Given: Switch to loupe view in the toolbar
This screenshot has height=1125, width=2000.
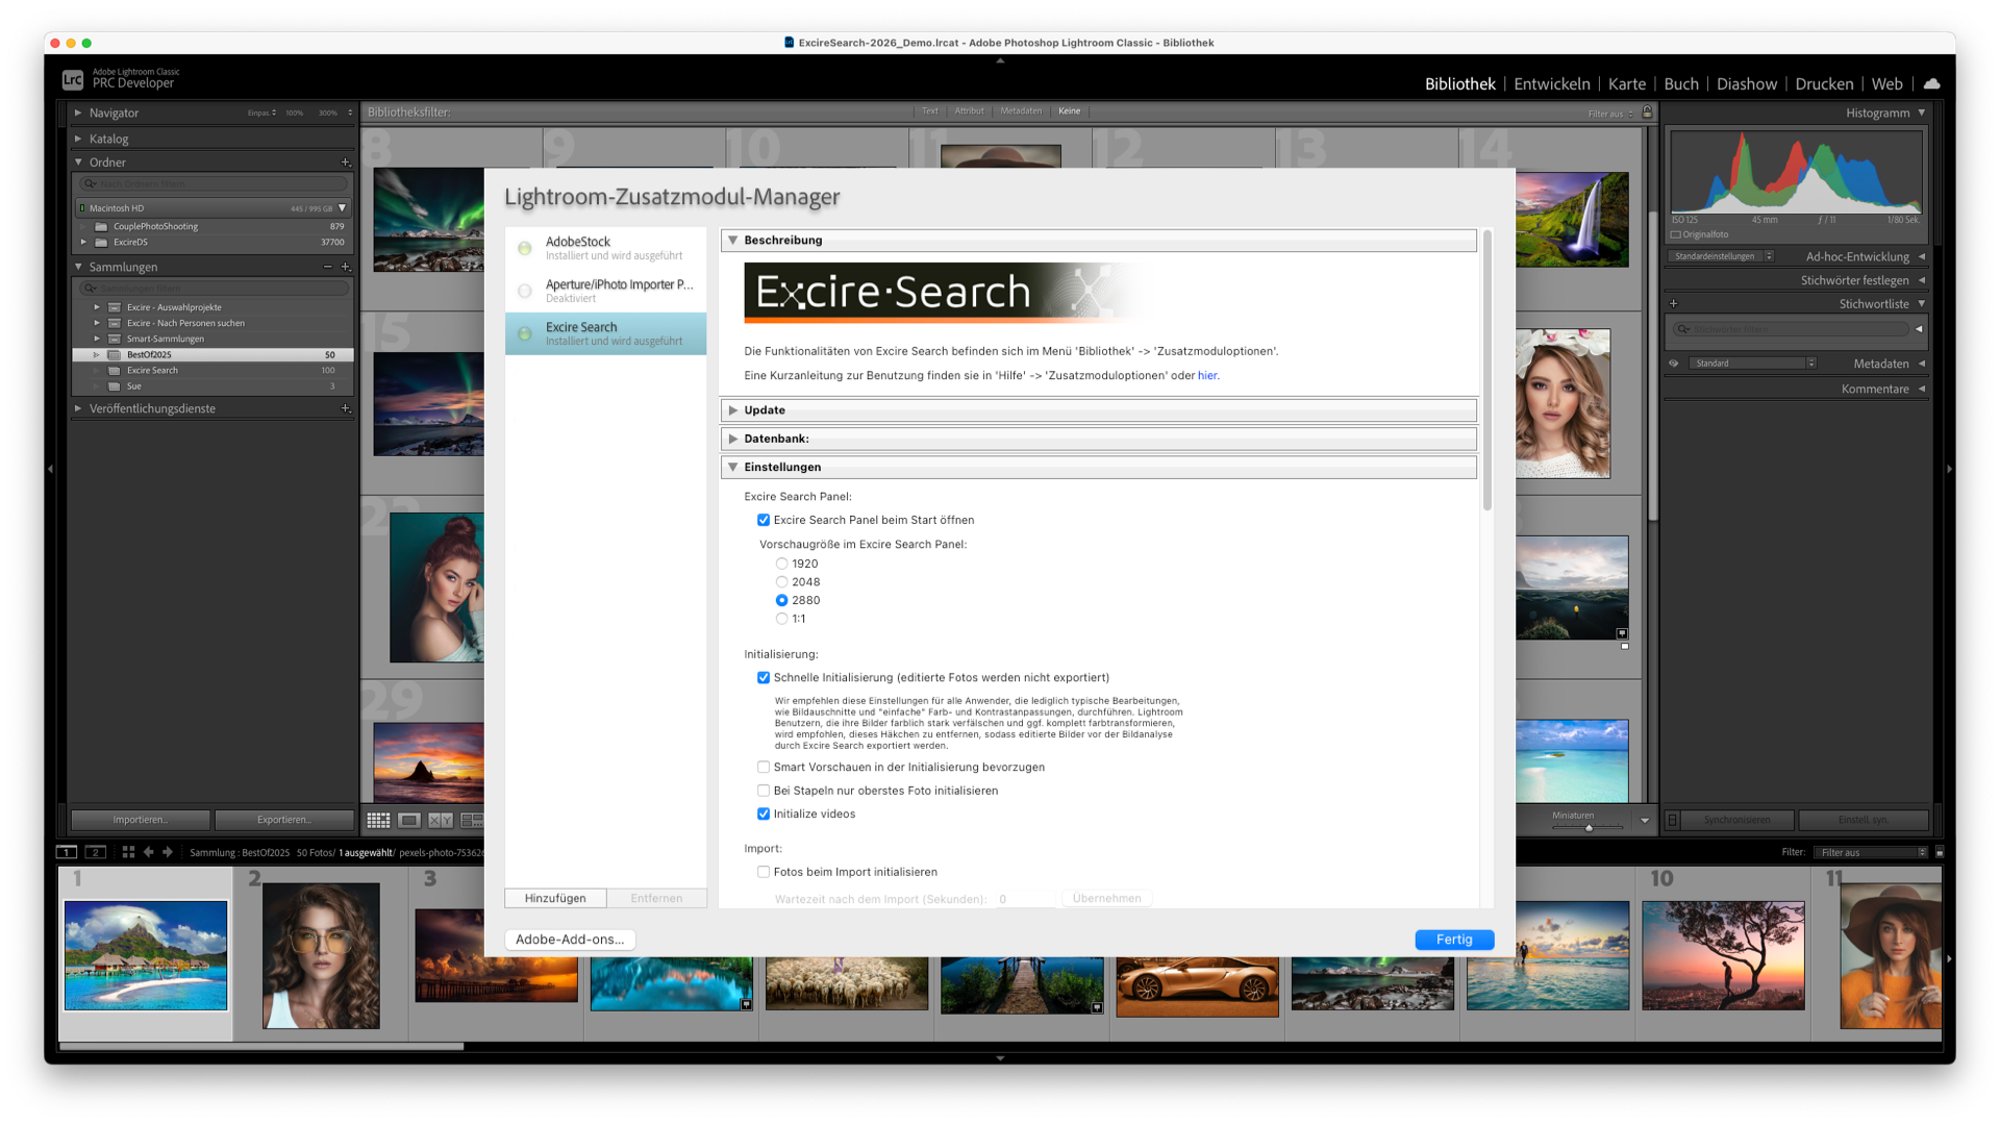Looking at the screenshot, I should tap(409, 820).
